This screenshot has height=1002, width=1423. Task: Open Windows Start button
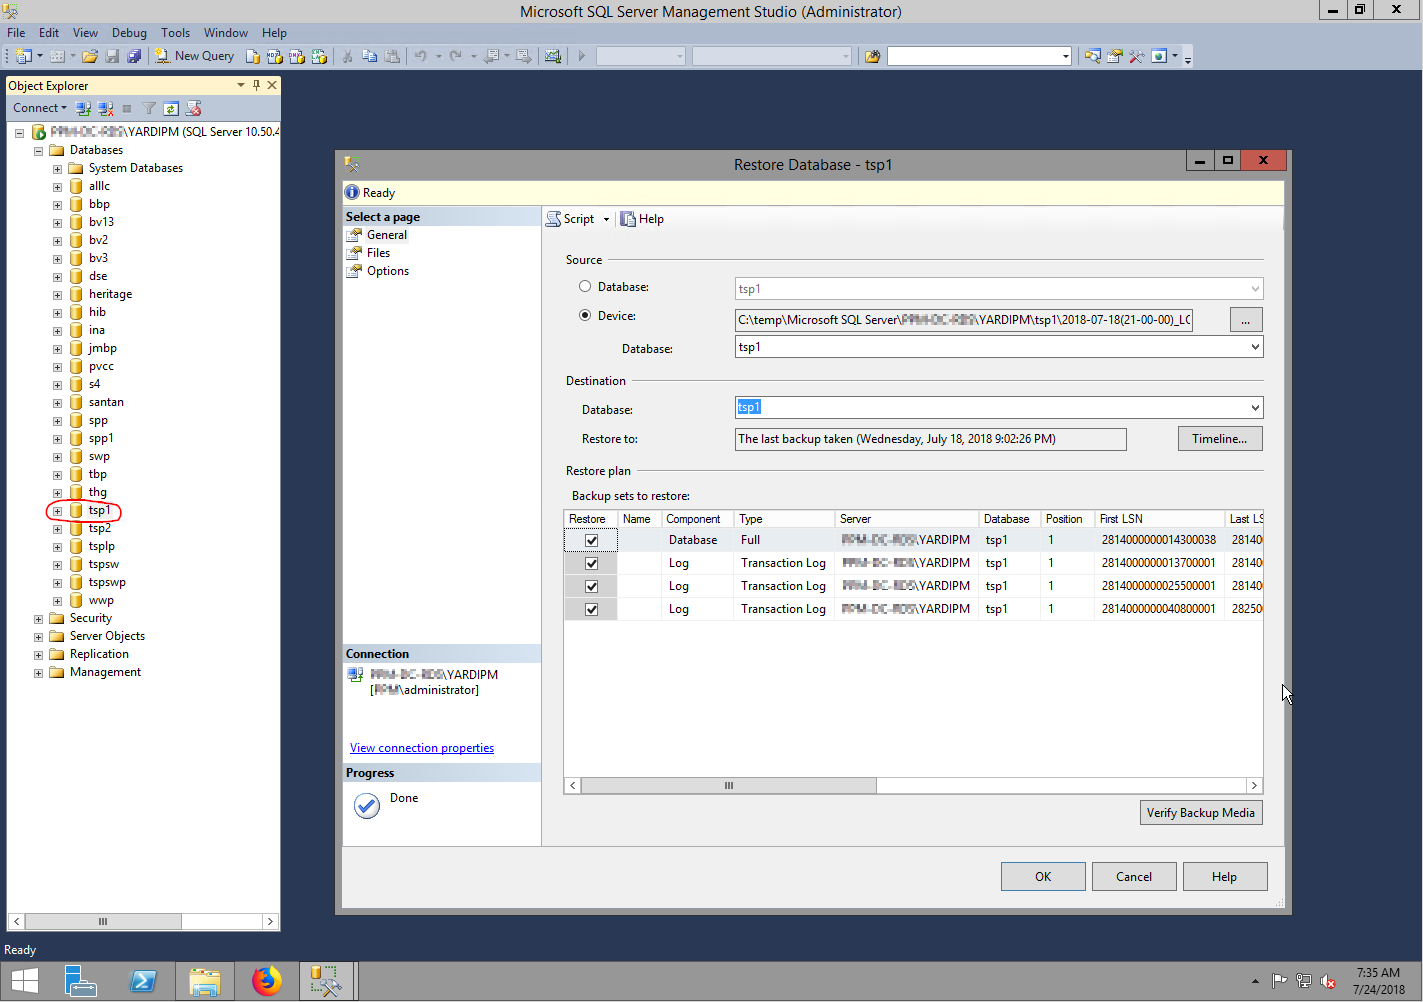tap(25, 981)
